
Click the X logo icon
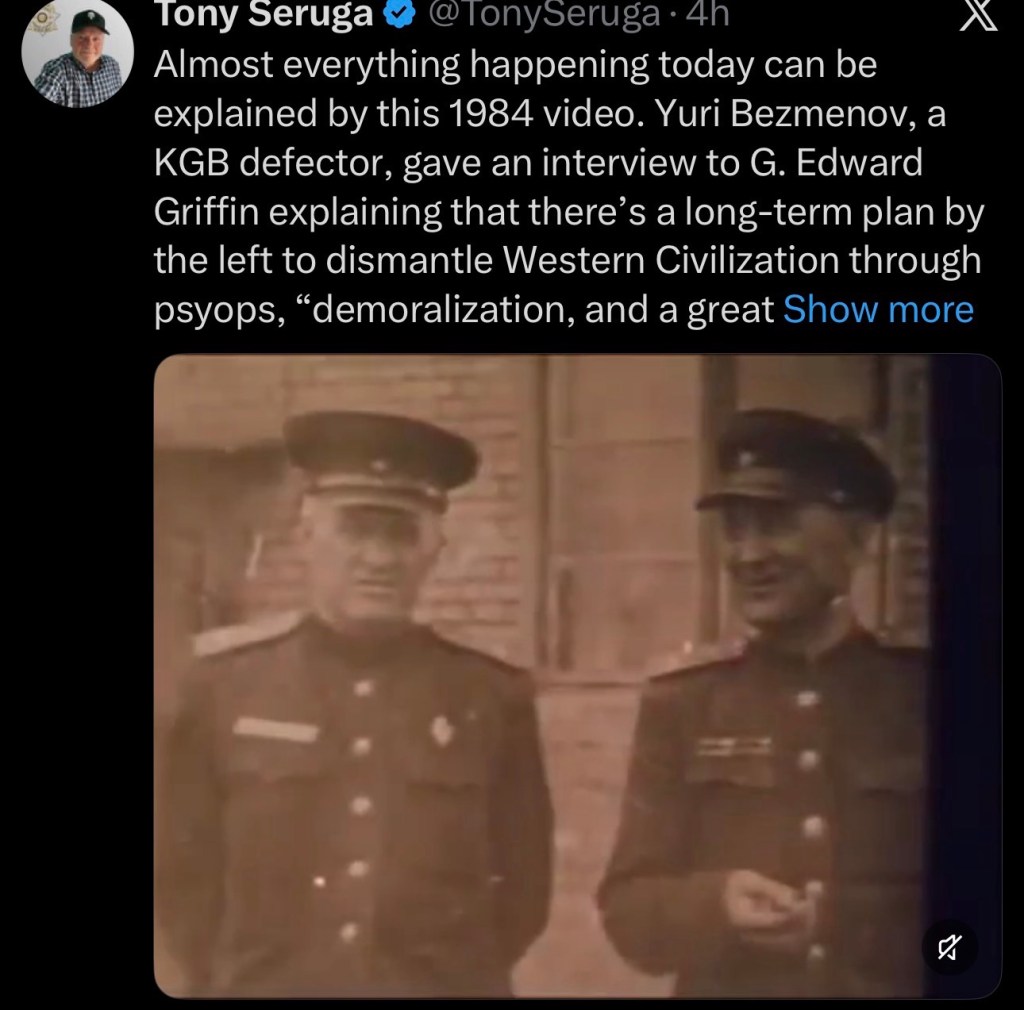click(978, 16)
